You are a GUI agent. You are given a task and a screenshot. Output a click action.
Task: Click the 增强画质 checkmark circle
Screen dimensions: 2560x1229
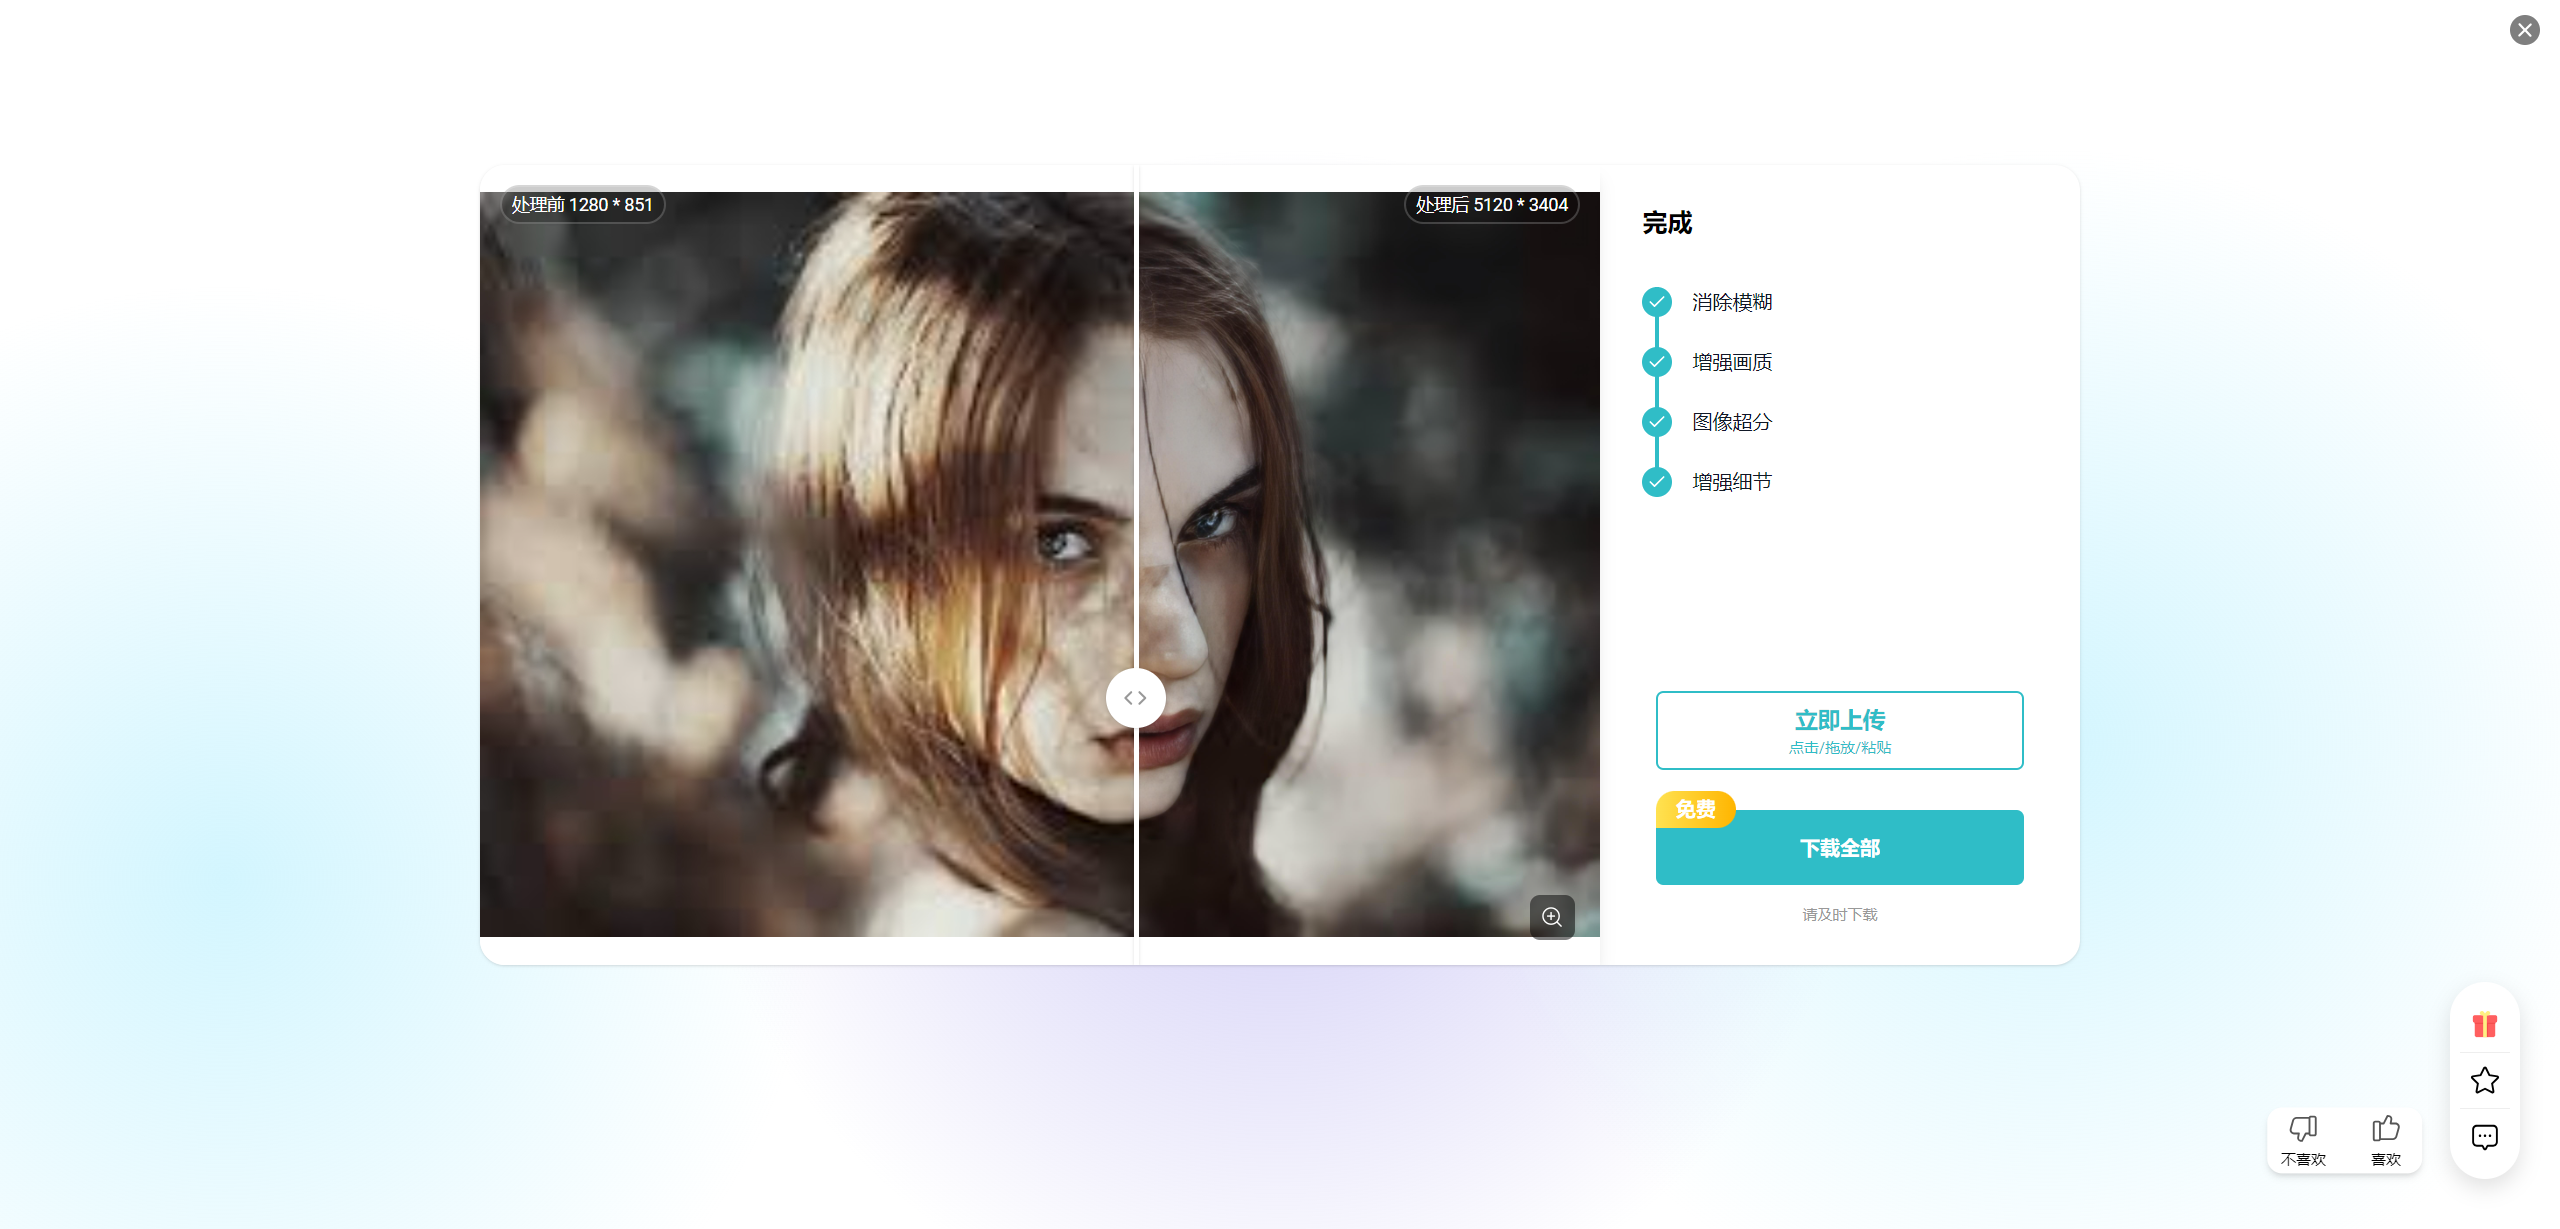click(x=1657, y=362)
